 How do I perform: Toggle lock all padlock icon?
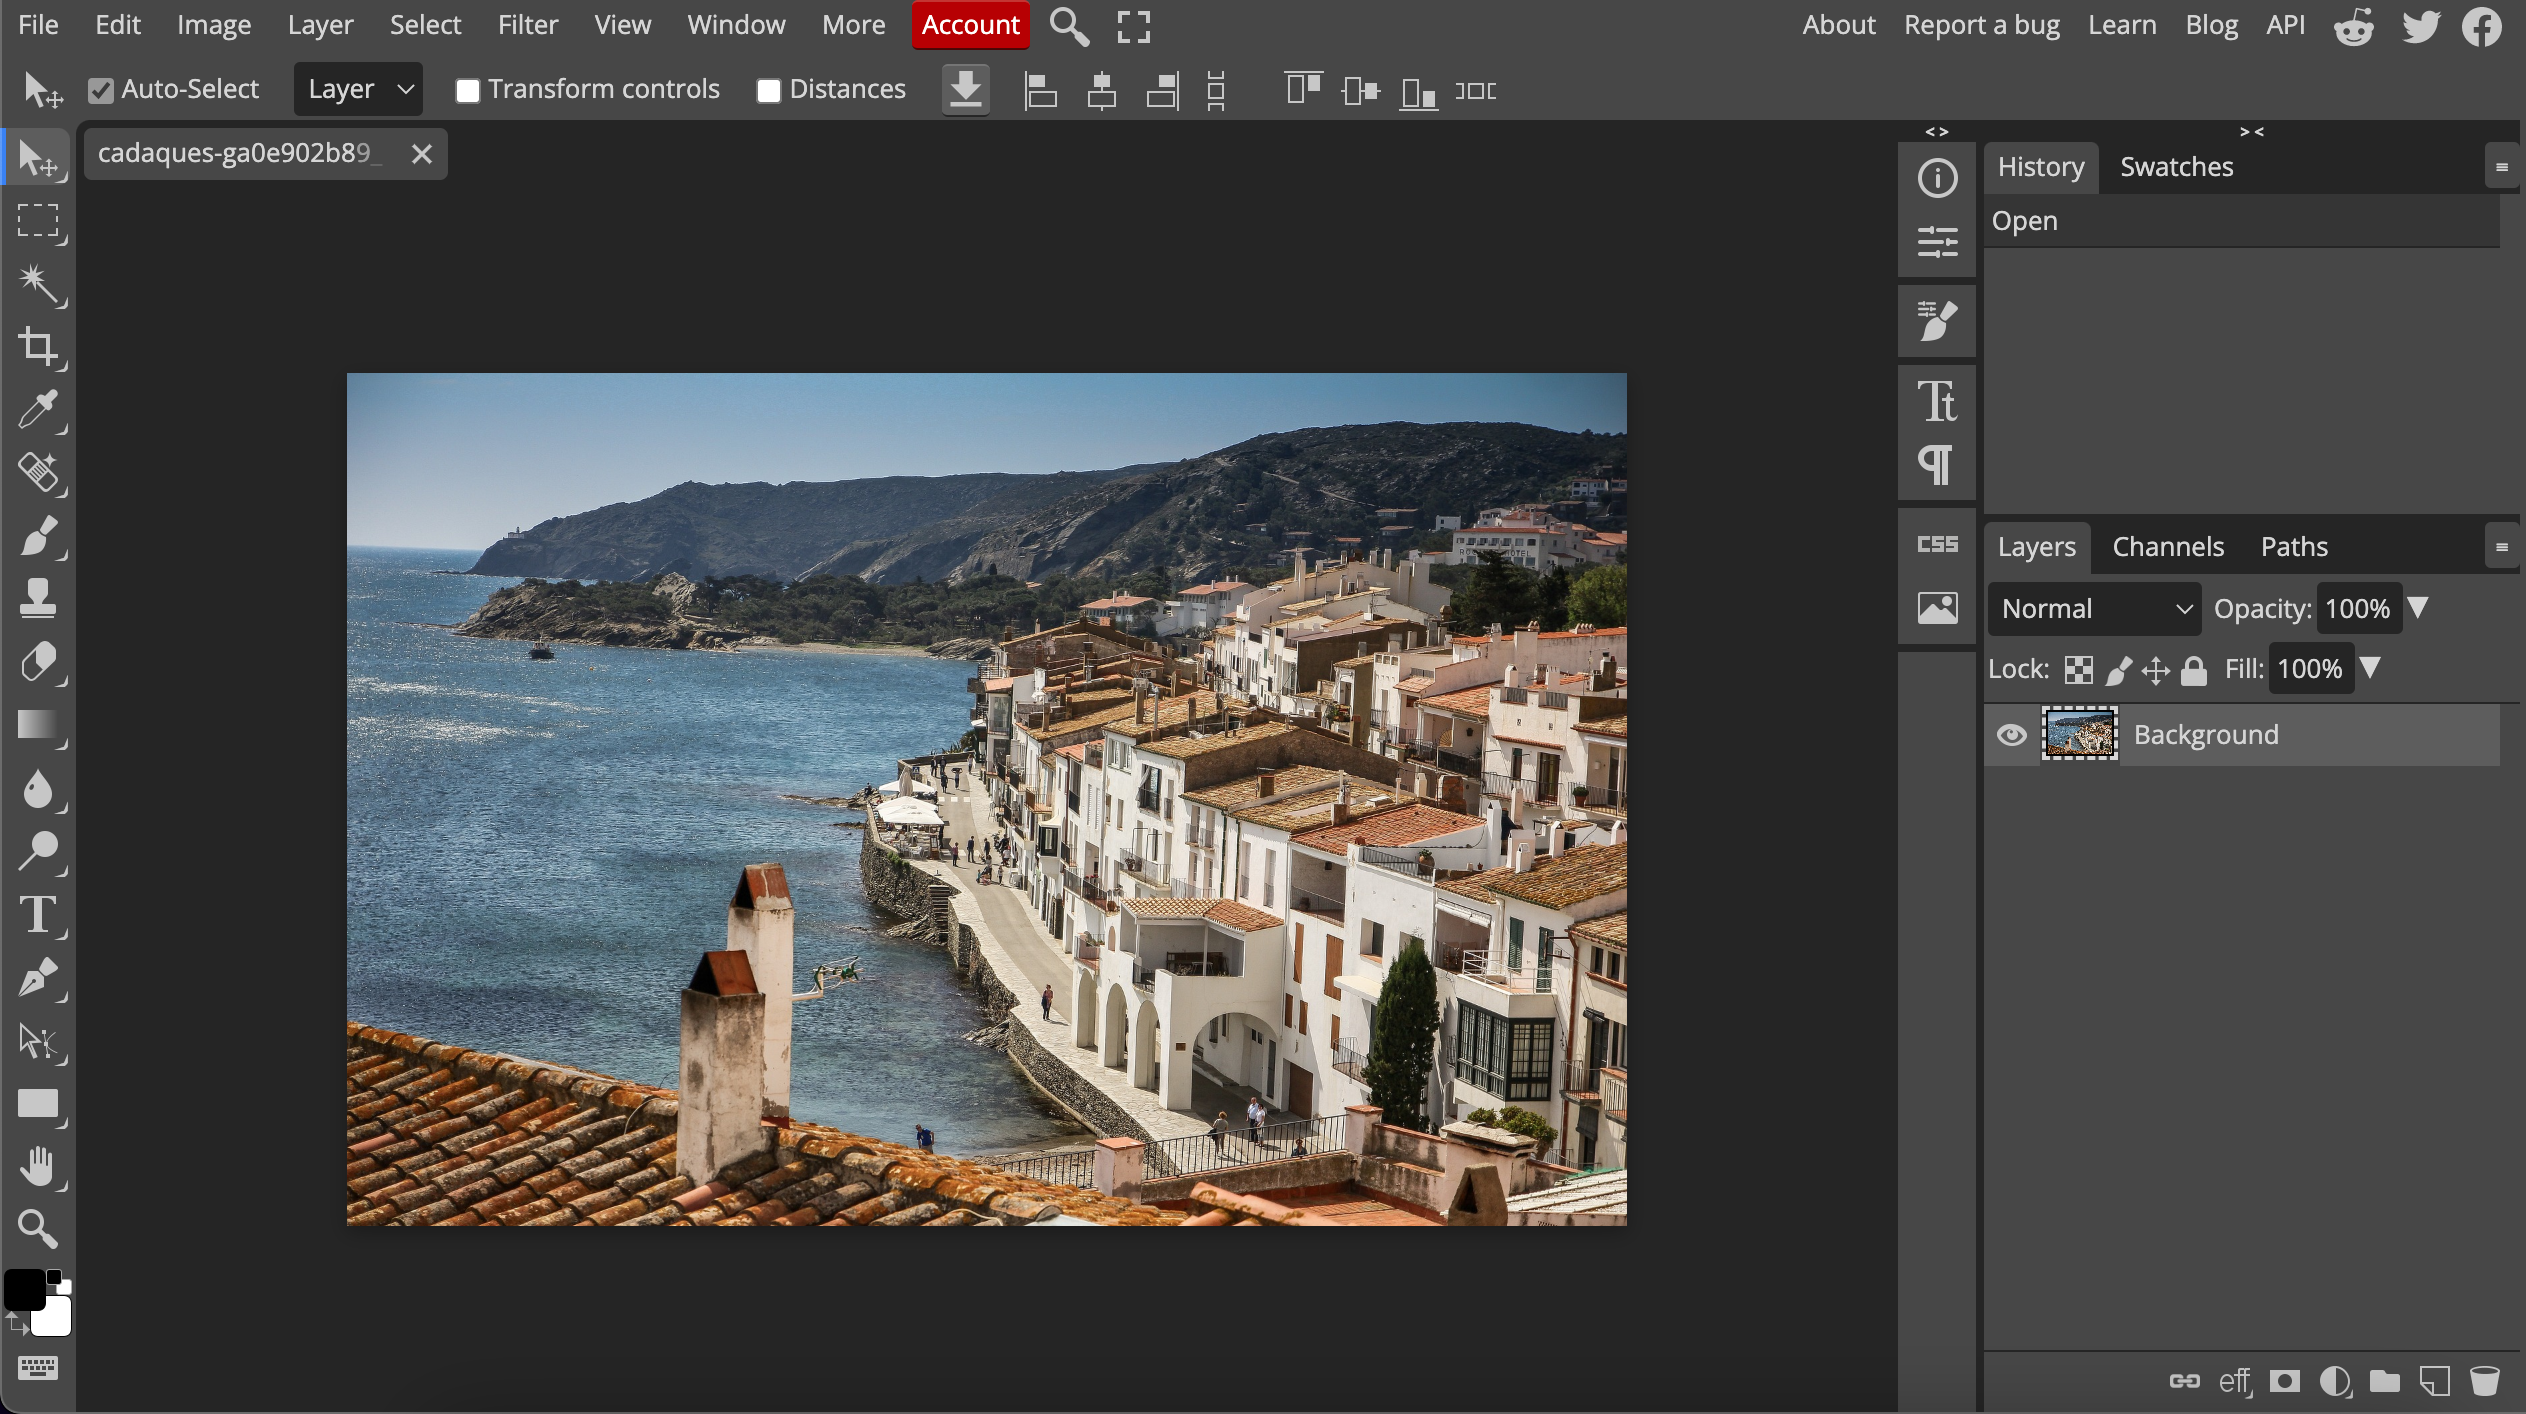click(2194, 670)
